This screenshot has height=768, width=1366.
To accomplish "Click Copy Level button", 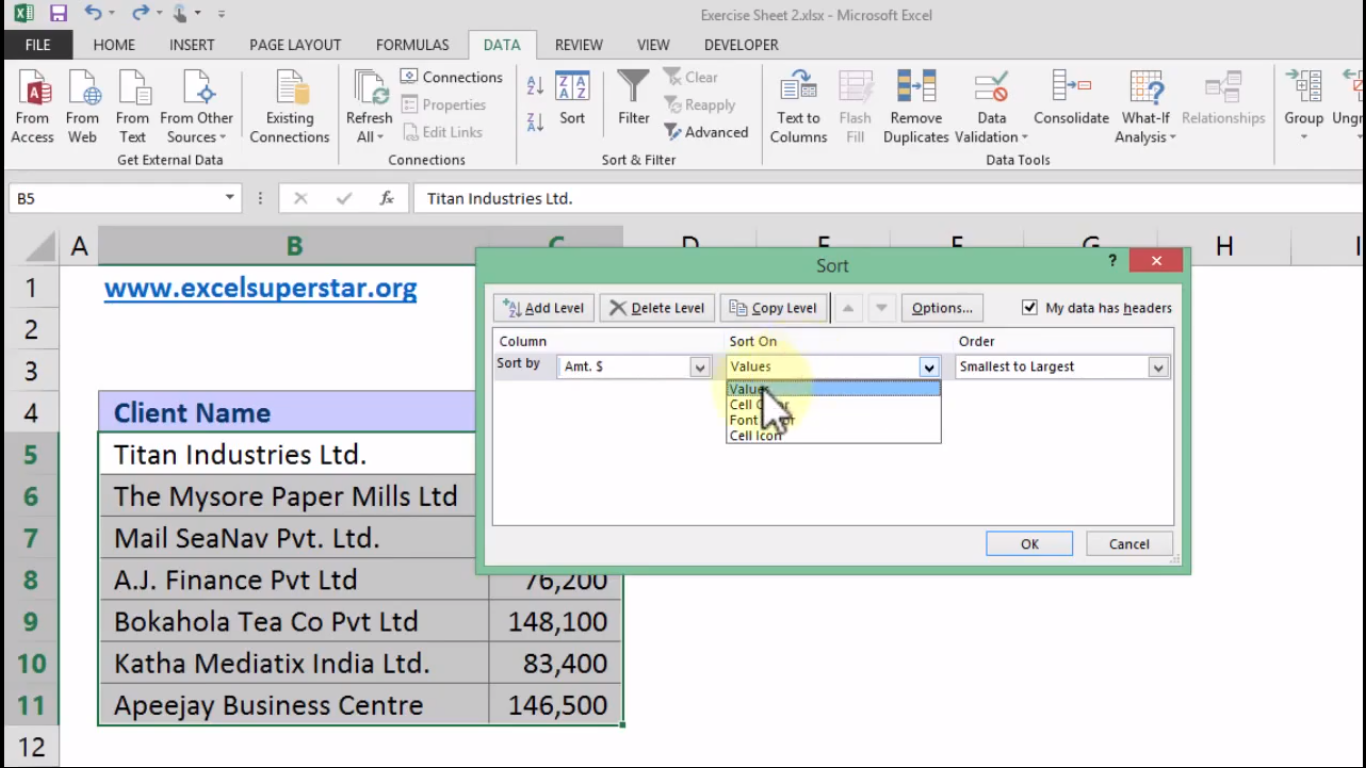I will [774, 308].
